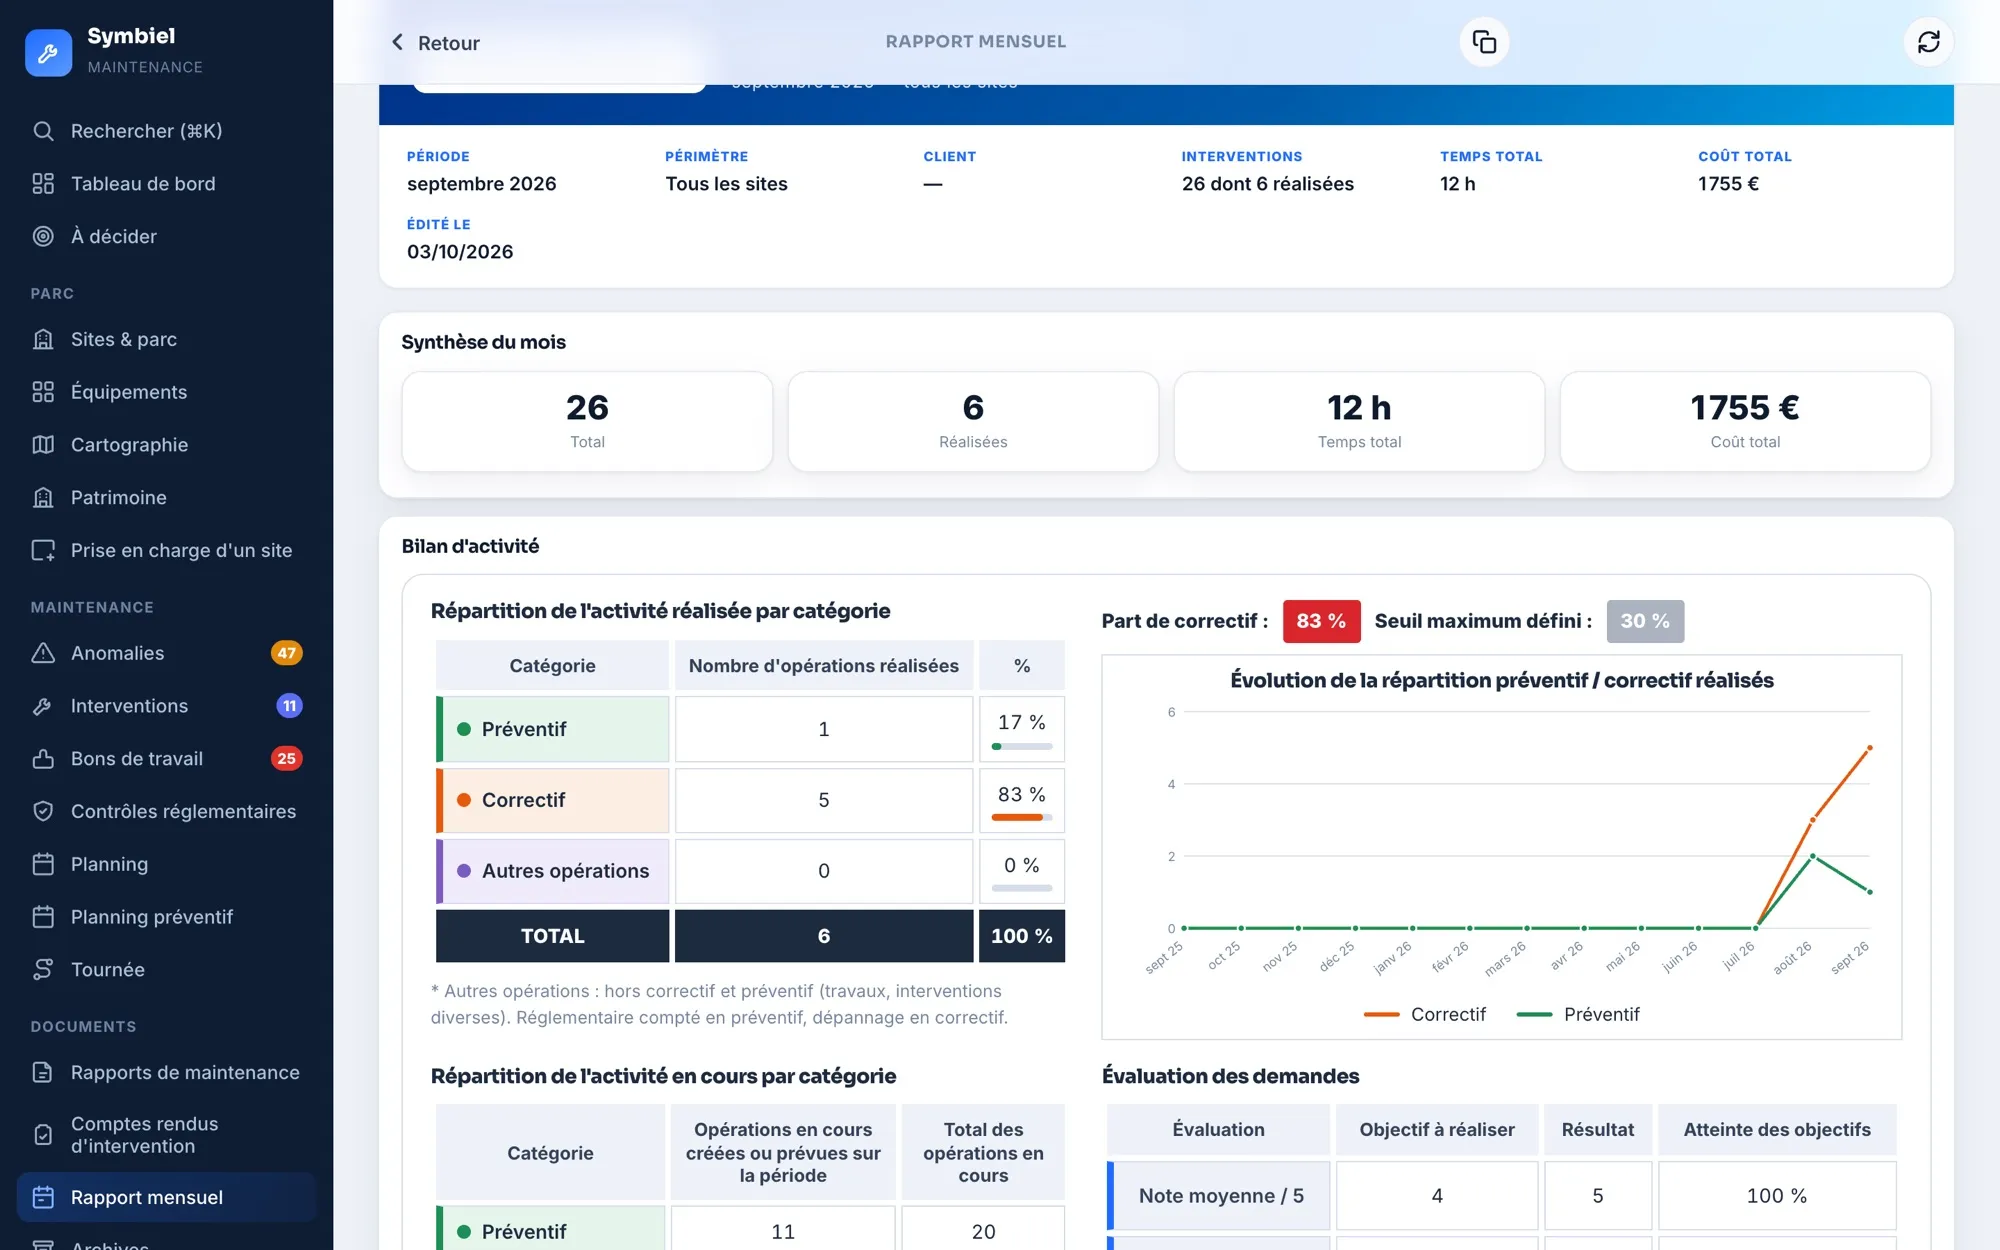Go back with the Retour button

pyautogui.click(x=435, y=43)
